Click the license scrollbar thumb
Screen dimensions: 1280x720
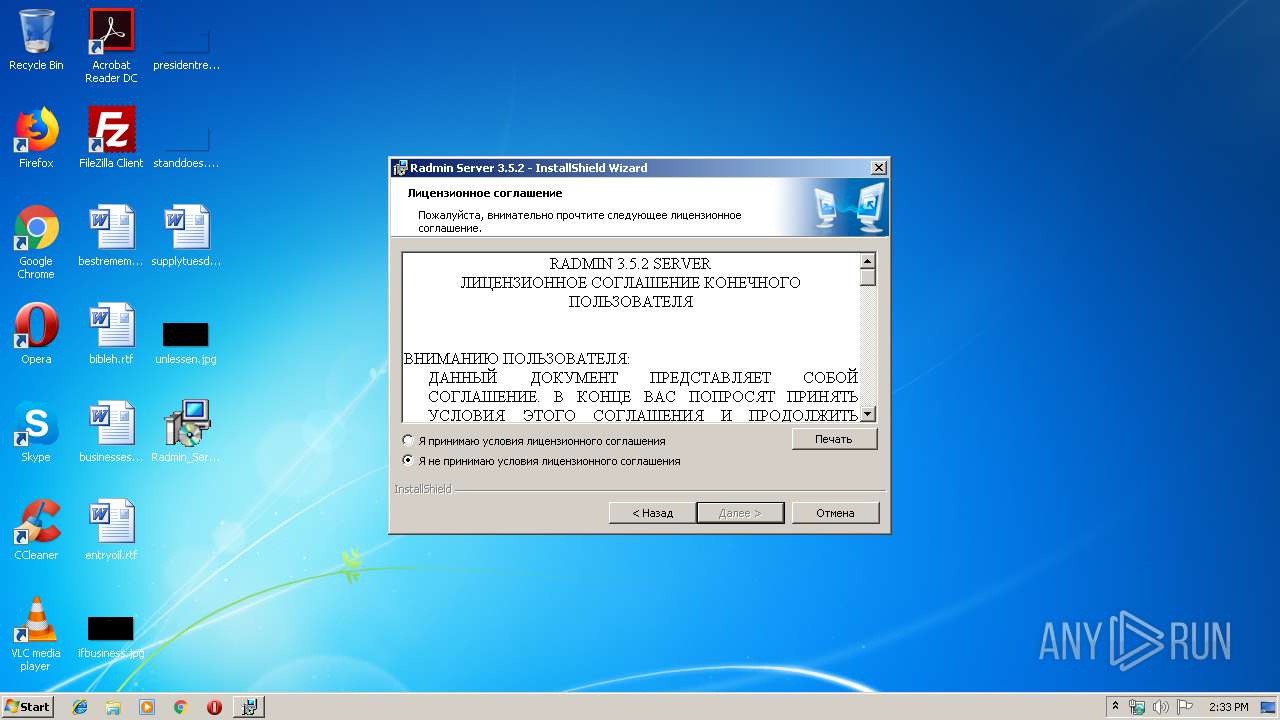click(x=868, y=278)
